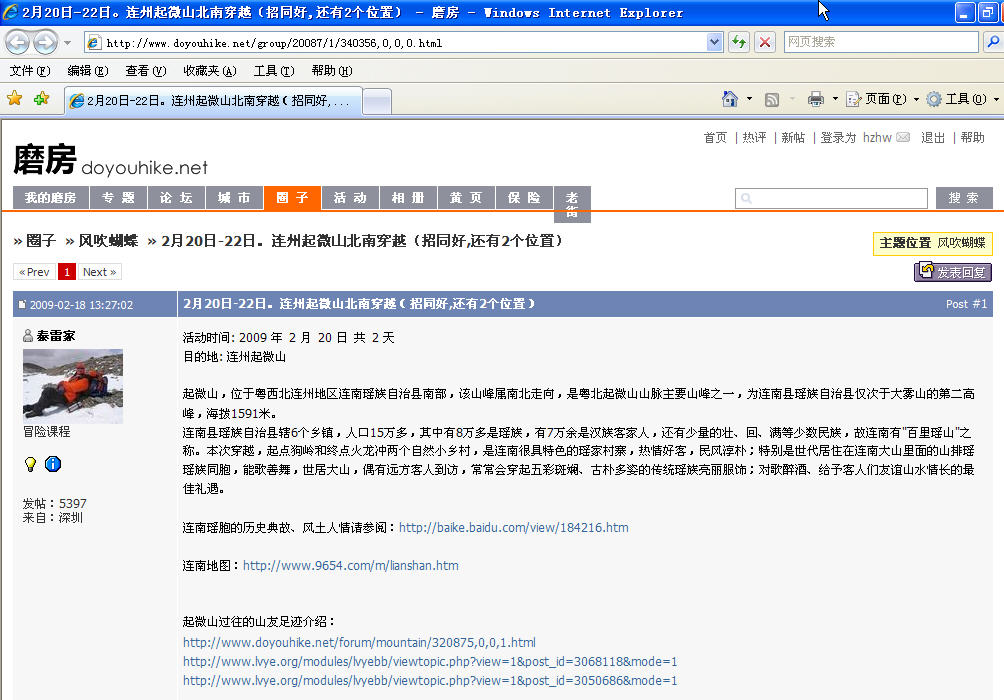Click the Refresh page icon
Viewport: 1004px width, 700px height.
tap(738, 42)
